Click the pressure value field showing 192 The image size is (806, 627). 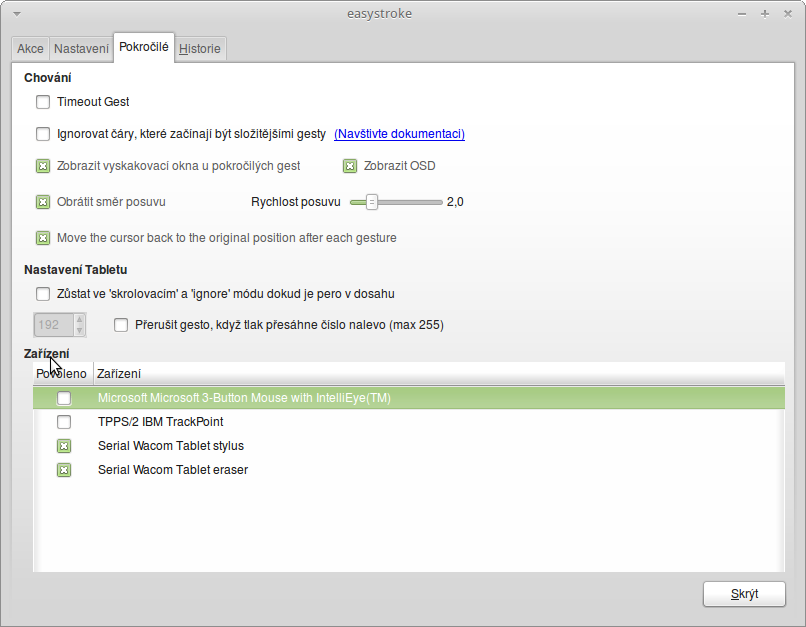click(54, 325)
